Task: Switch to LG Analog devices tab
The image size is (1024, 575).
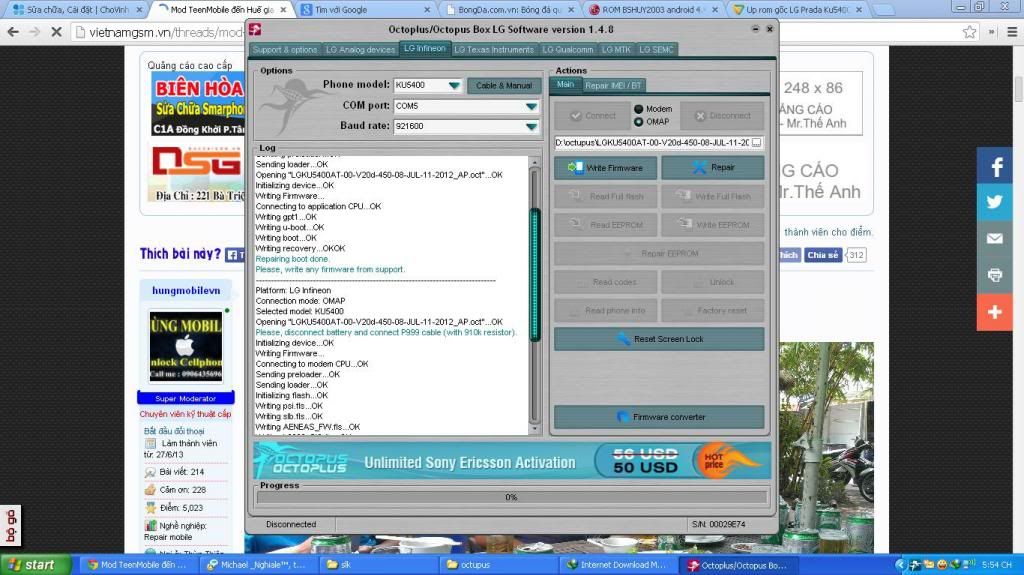Action: pyautogui.click(x=360, y=50)
